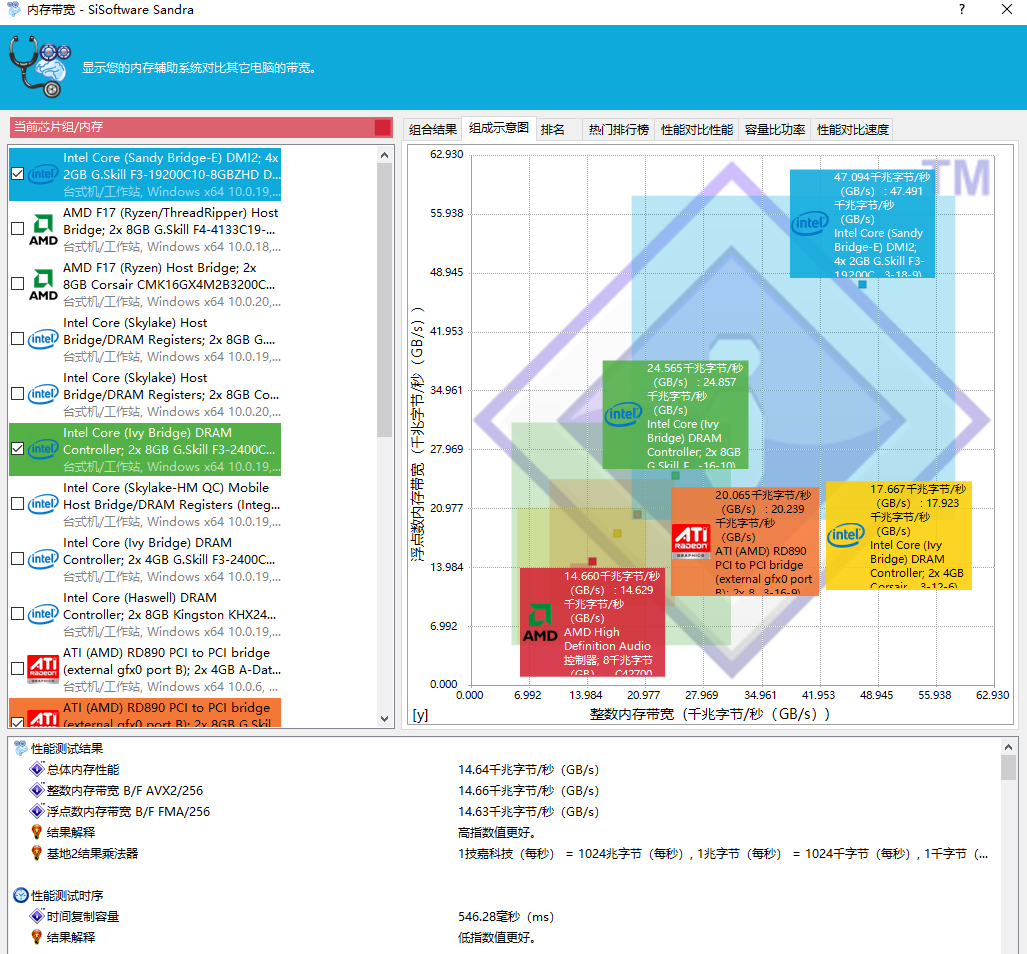Uncheck Intel Sandy Bridge-E DMI2 checkbox
This screenshot has height=954, width=1027.
click(x=18, y=174)
